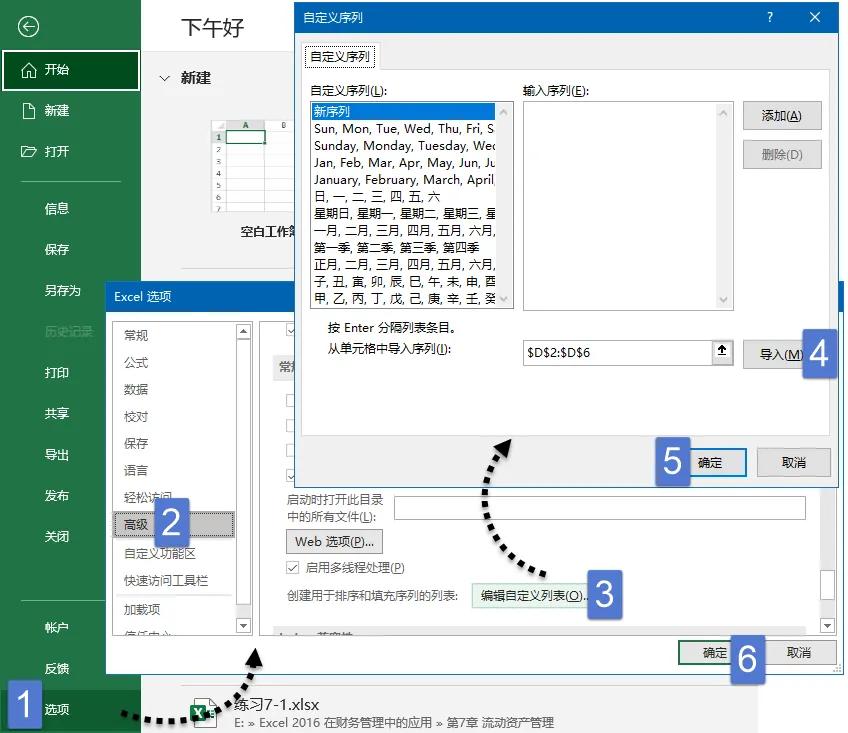Viewport: 848px width, 733px height.
Task: Select the 自定义序列 tab in the dialog
Action: [340, 56]
